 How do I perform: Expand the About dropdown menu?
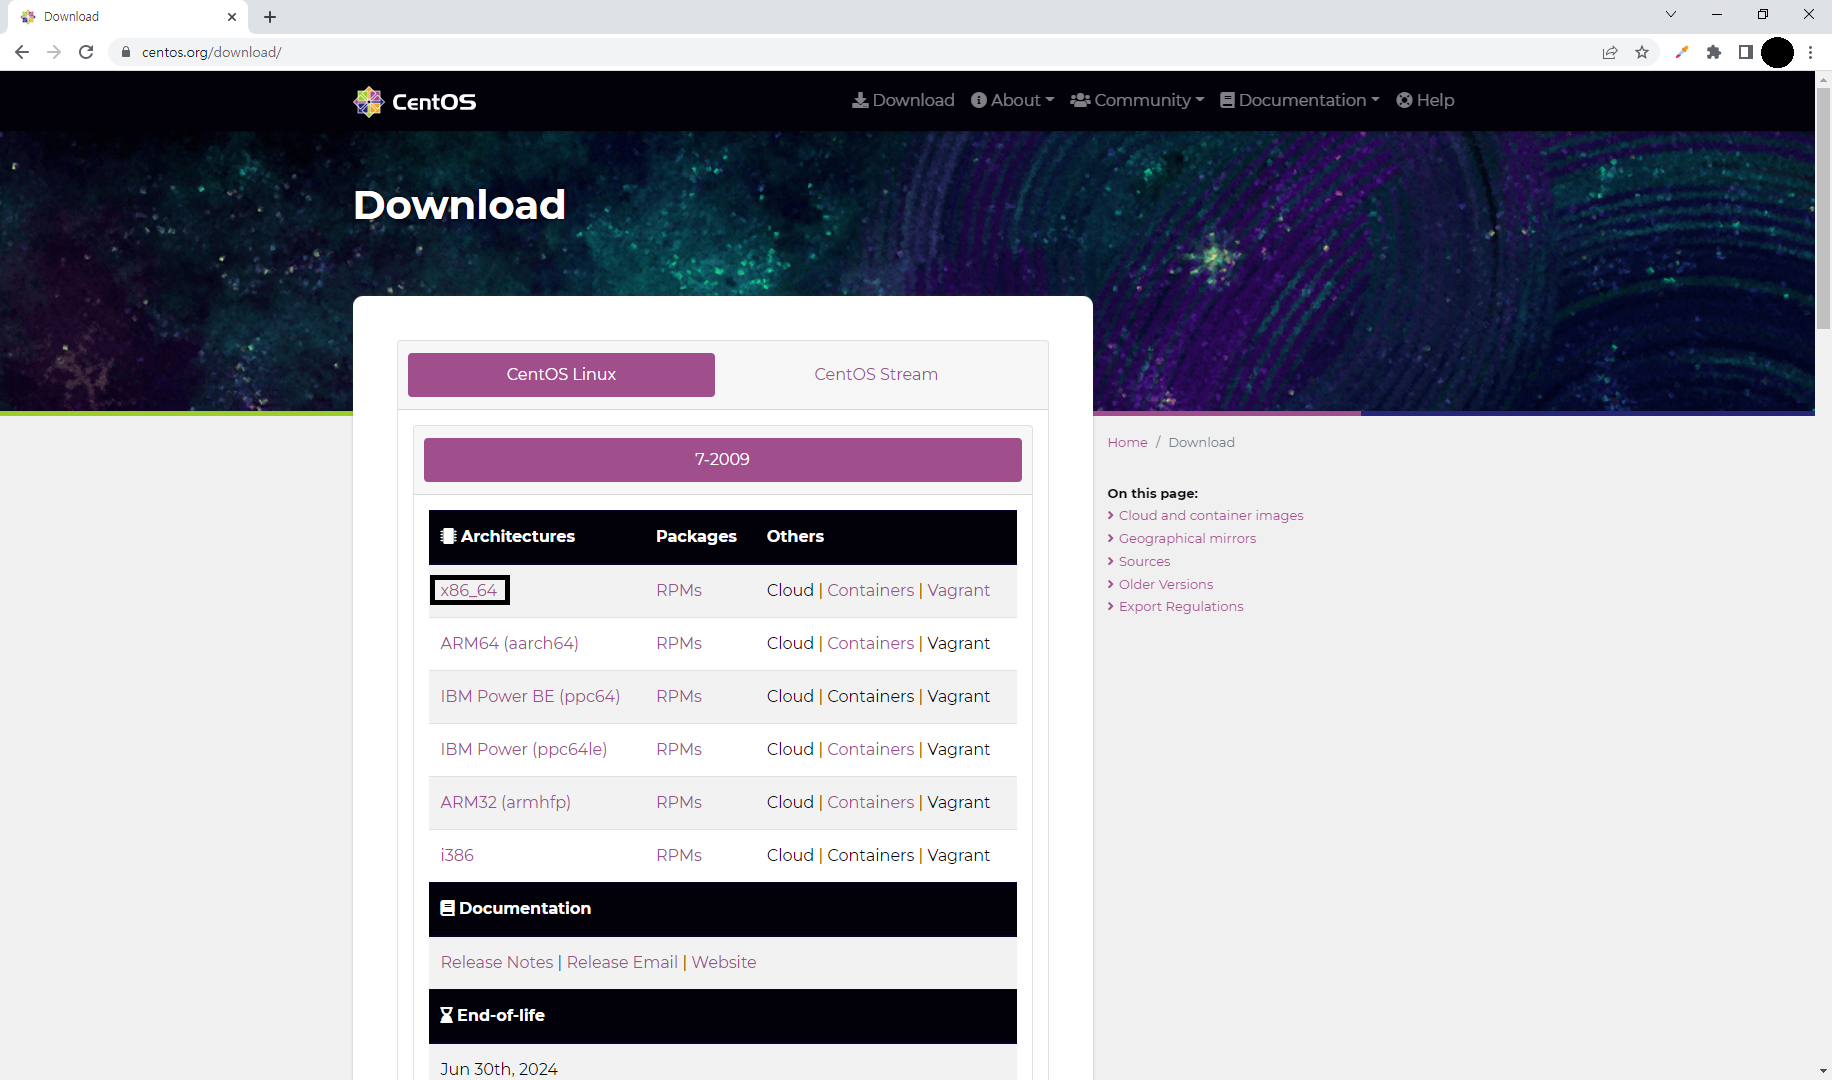click(1012, 100)
